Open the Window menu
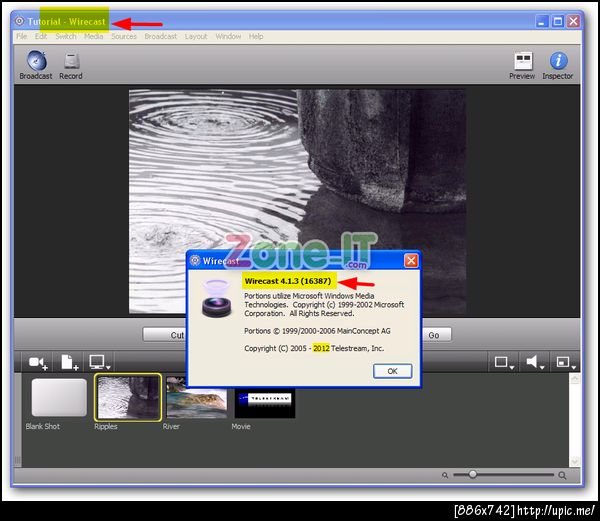 pos(228,36)
